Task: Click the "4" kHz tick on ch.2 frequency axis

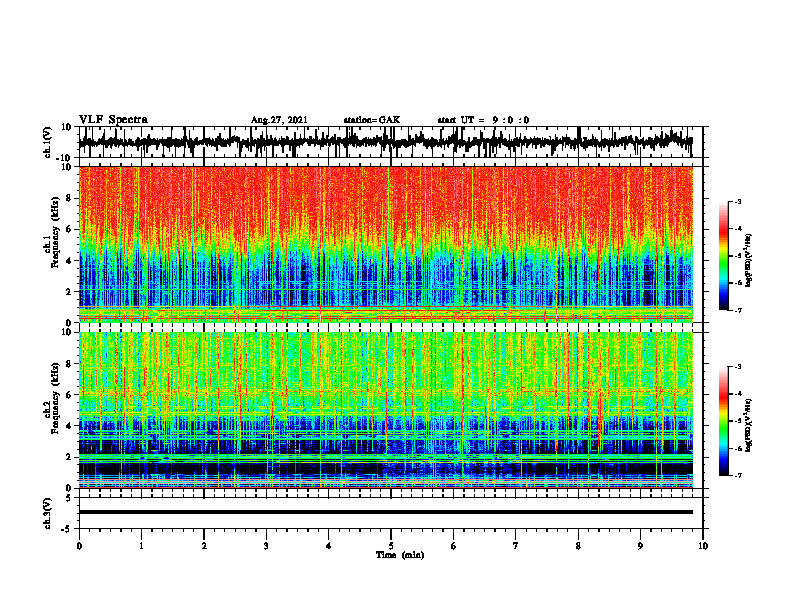Action: (x=69, y=426)
